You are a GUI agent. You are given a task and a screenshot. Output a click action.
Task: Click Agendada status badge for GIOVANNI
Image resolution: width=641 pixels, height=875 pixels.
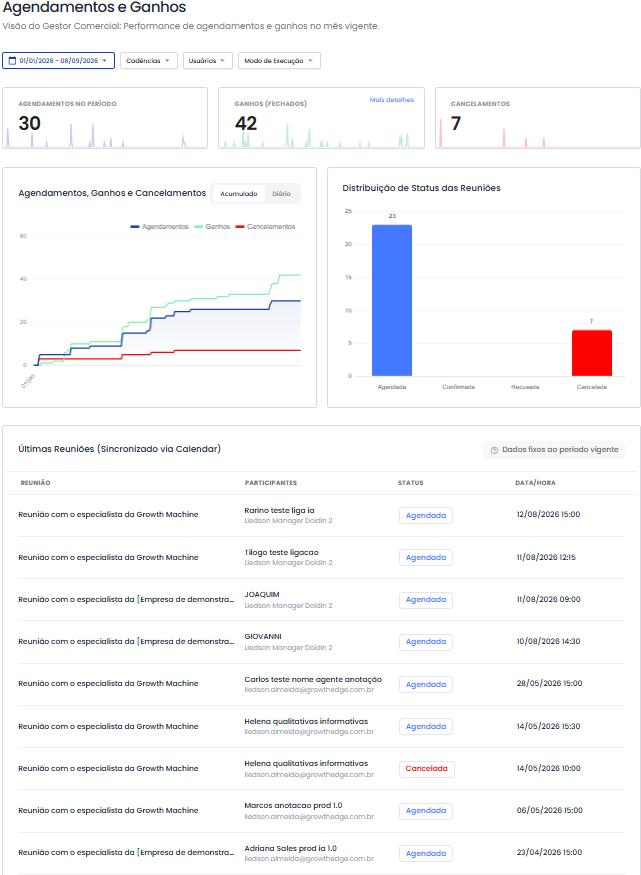point(426,642)
